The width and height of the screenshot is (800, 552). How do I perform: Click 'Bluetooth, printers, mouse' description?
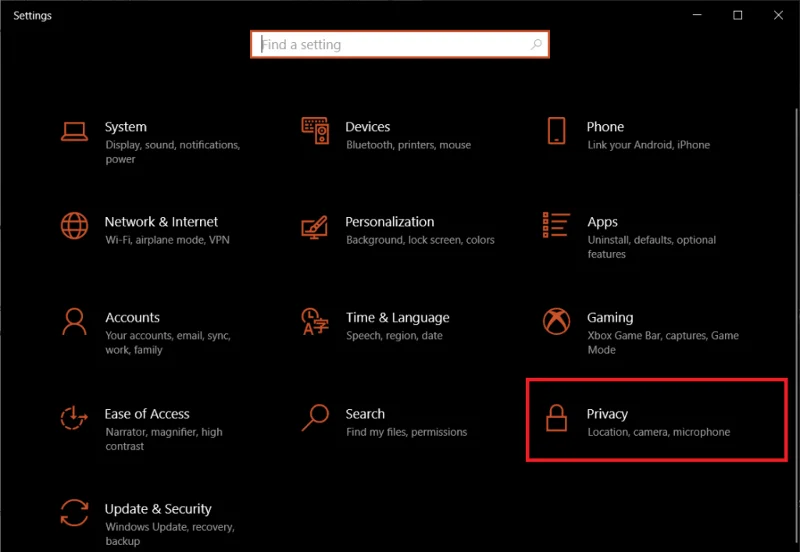[x=408, y=145]
